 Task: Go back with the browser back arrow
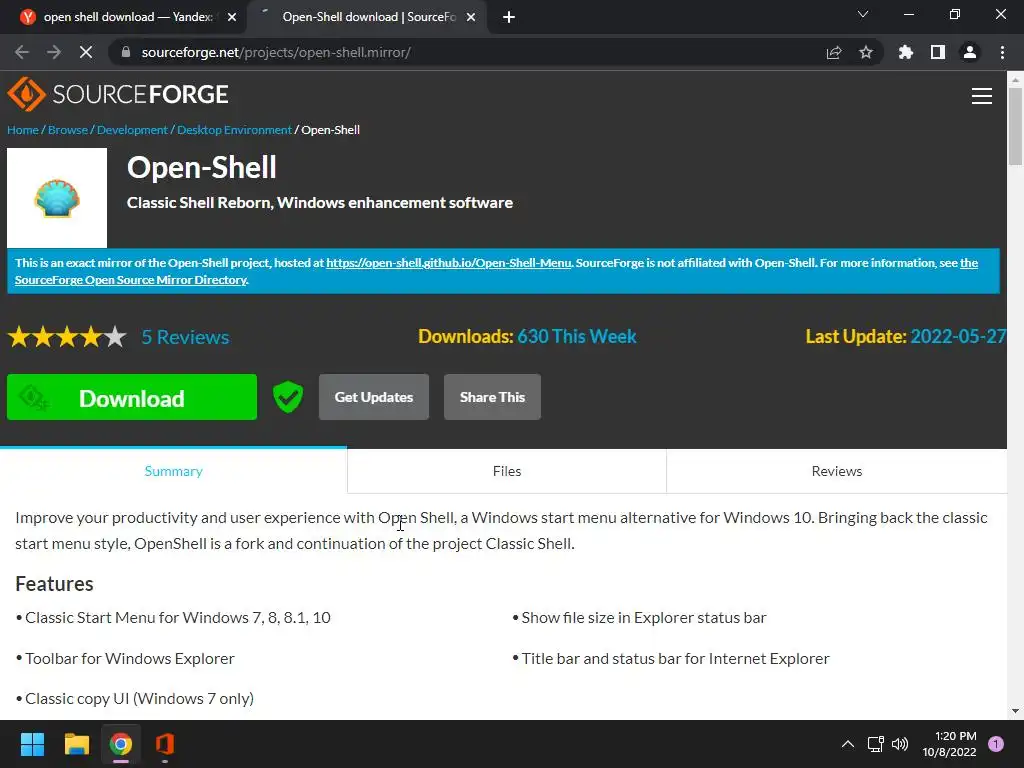click(x=22, y=52)
